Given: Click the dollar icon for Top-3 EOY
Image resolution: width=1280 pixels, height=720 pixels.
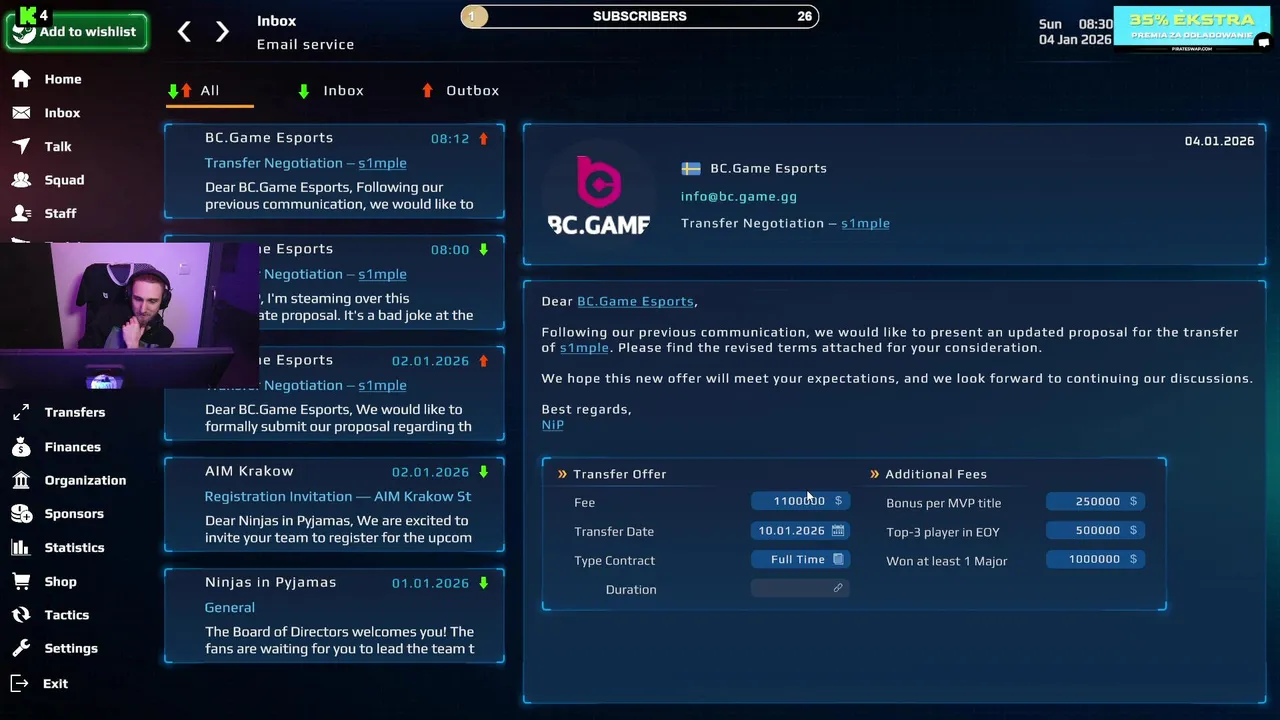Looking at the screenshot, I should 1133,530.
